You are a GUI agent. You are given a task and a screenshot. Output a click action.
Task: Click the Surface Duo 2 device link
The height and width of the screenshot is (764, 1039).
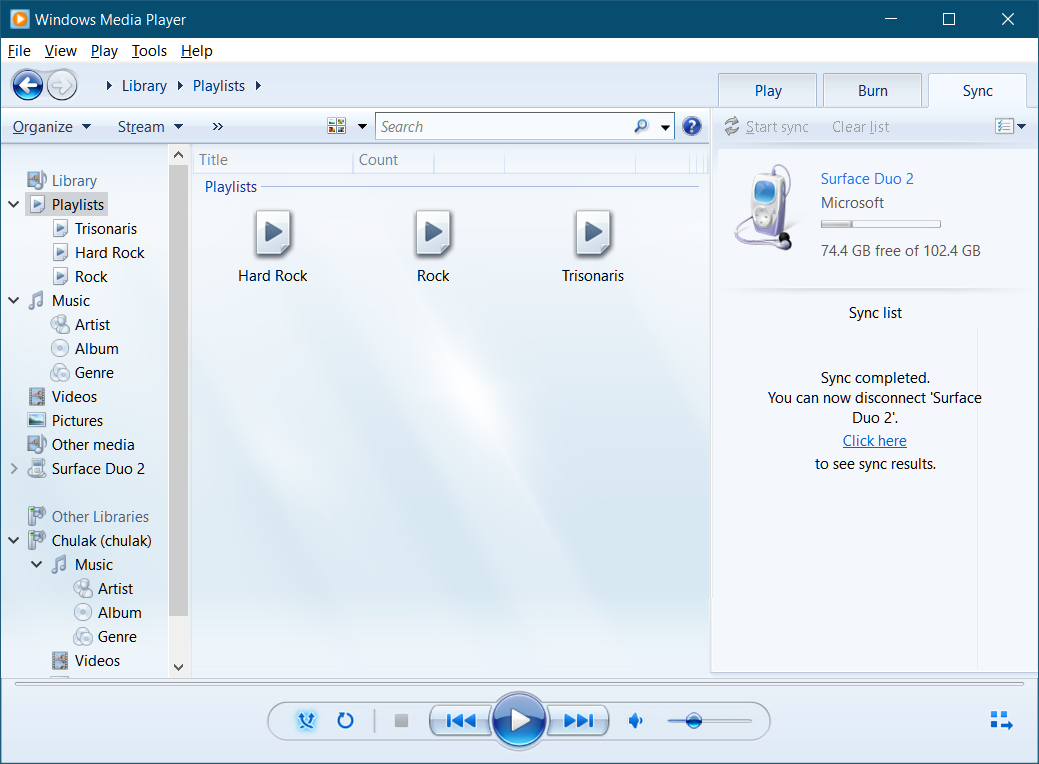(x=867, y=178)
